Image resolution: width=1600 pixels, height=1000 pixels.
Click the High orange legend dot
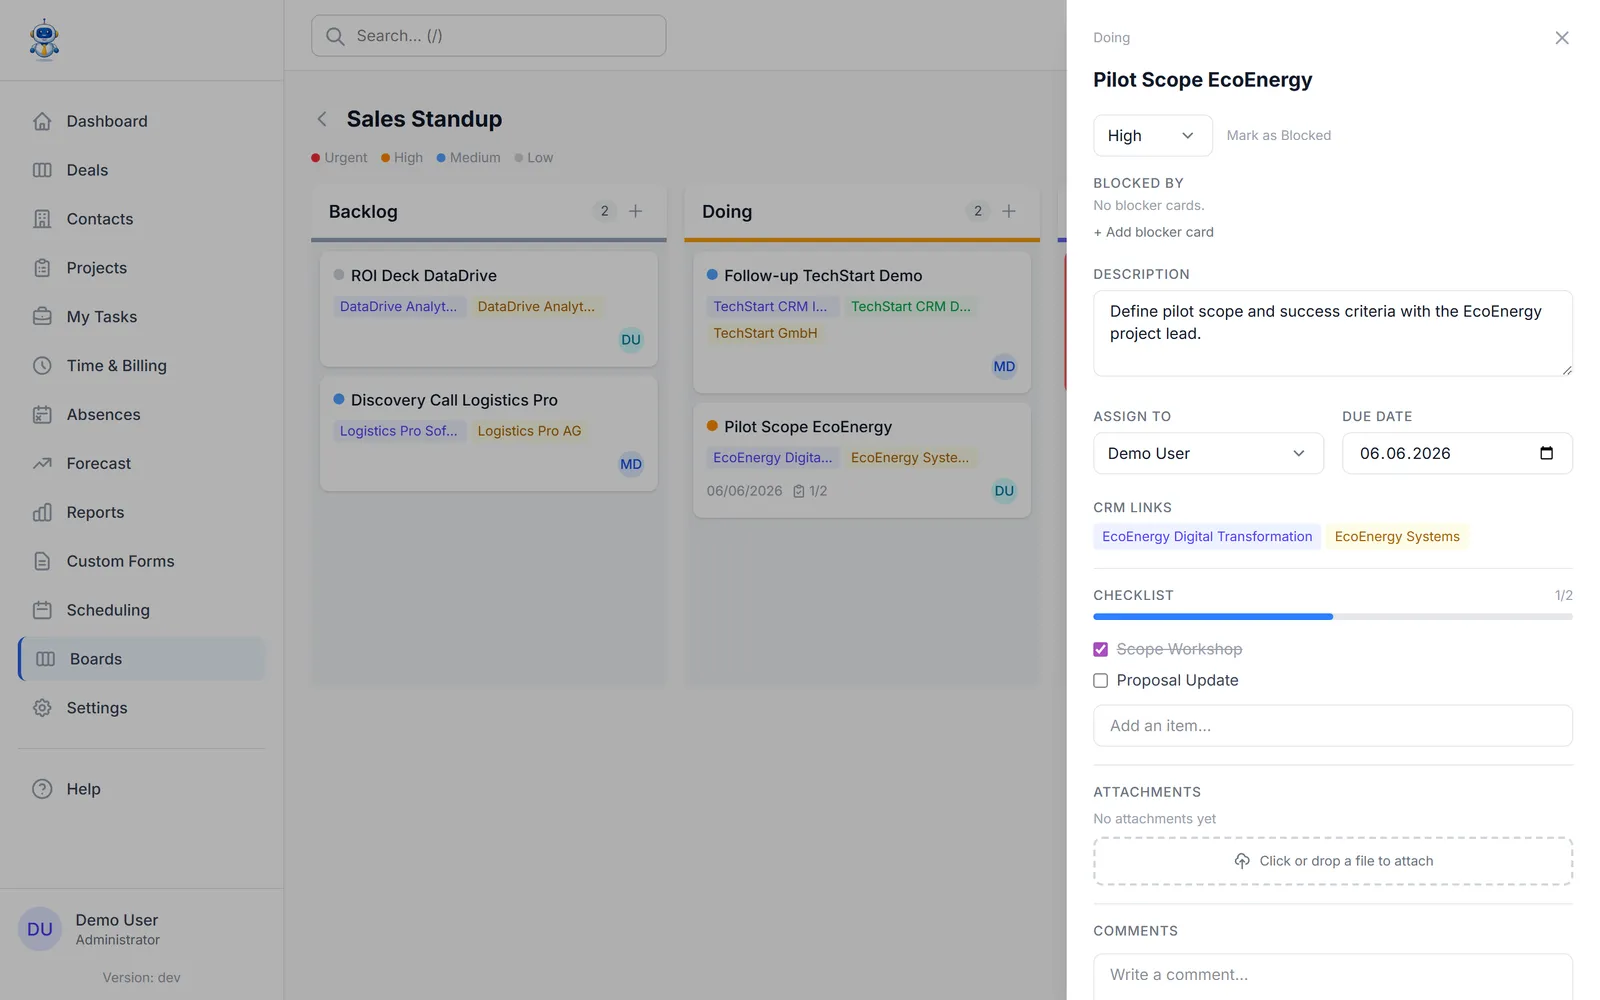coord(385,158)
